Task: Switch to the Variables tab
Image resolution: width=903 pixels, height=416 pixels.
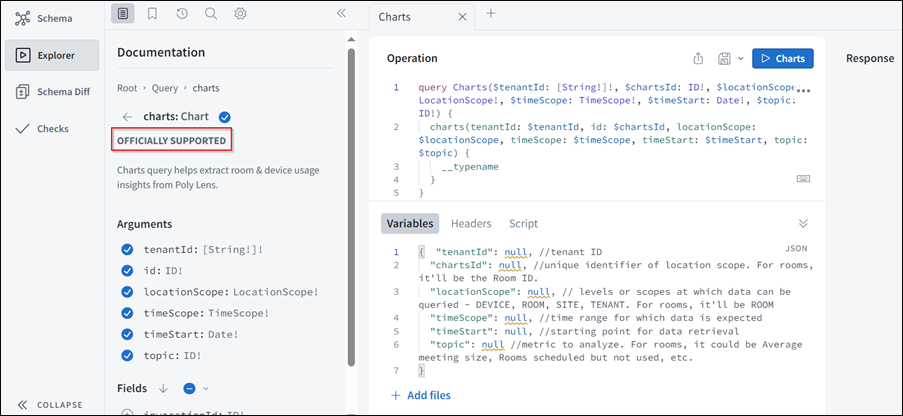Action: point(409,224)
